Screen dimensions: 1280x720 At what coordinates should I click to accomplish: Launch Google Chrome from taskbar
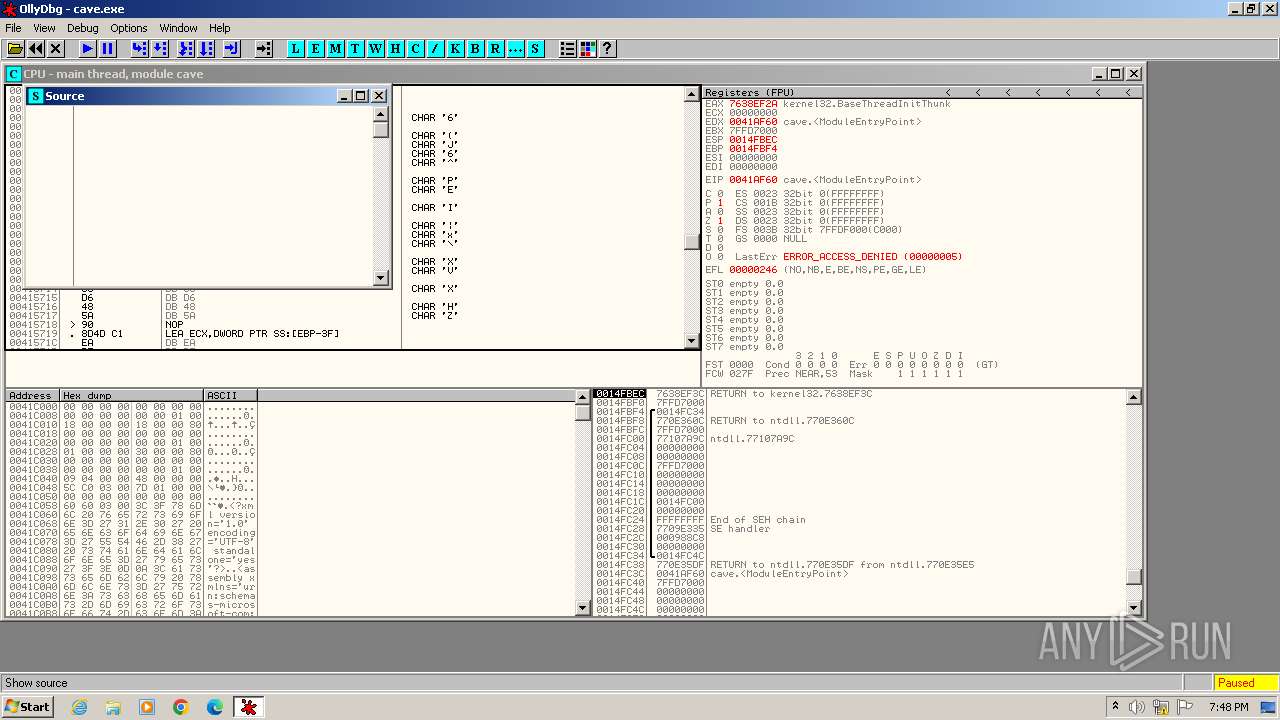pos(181,707)
